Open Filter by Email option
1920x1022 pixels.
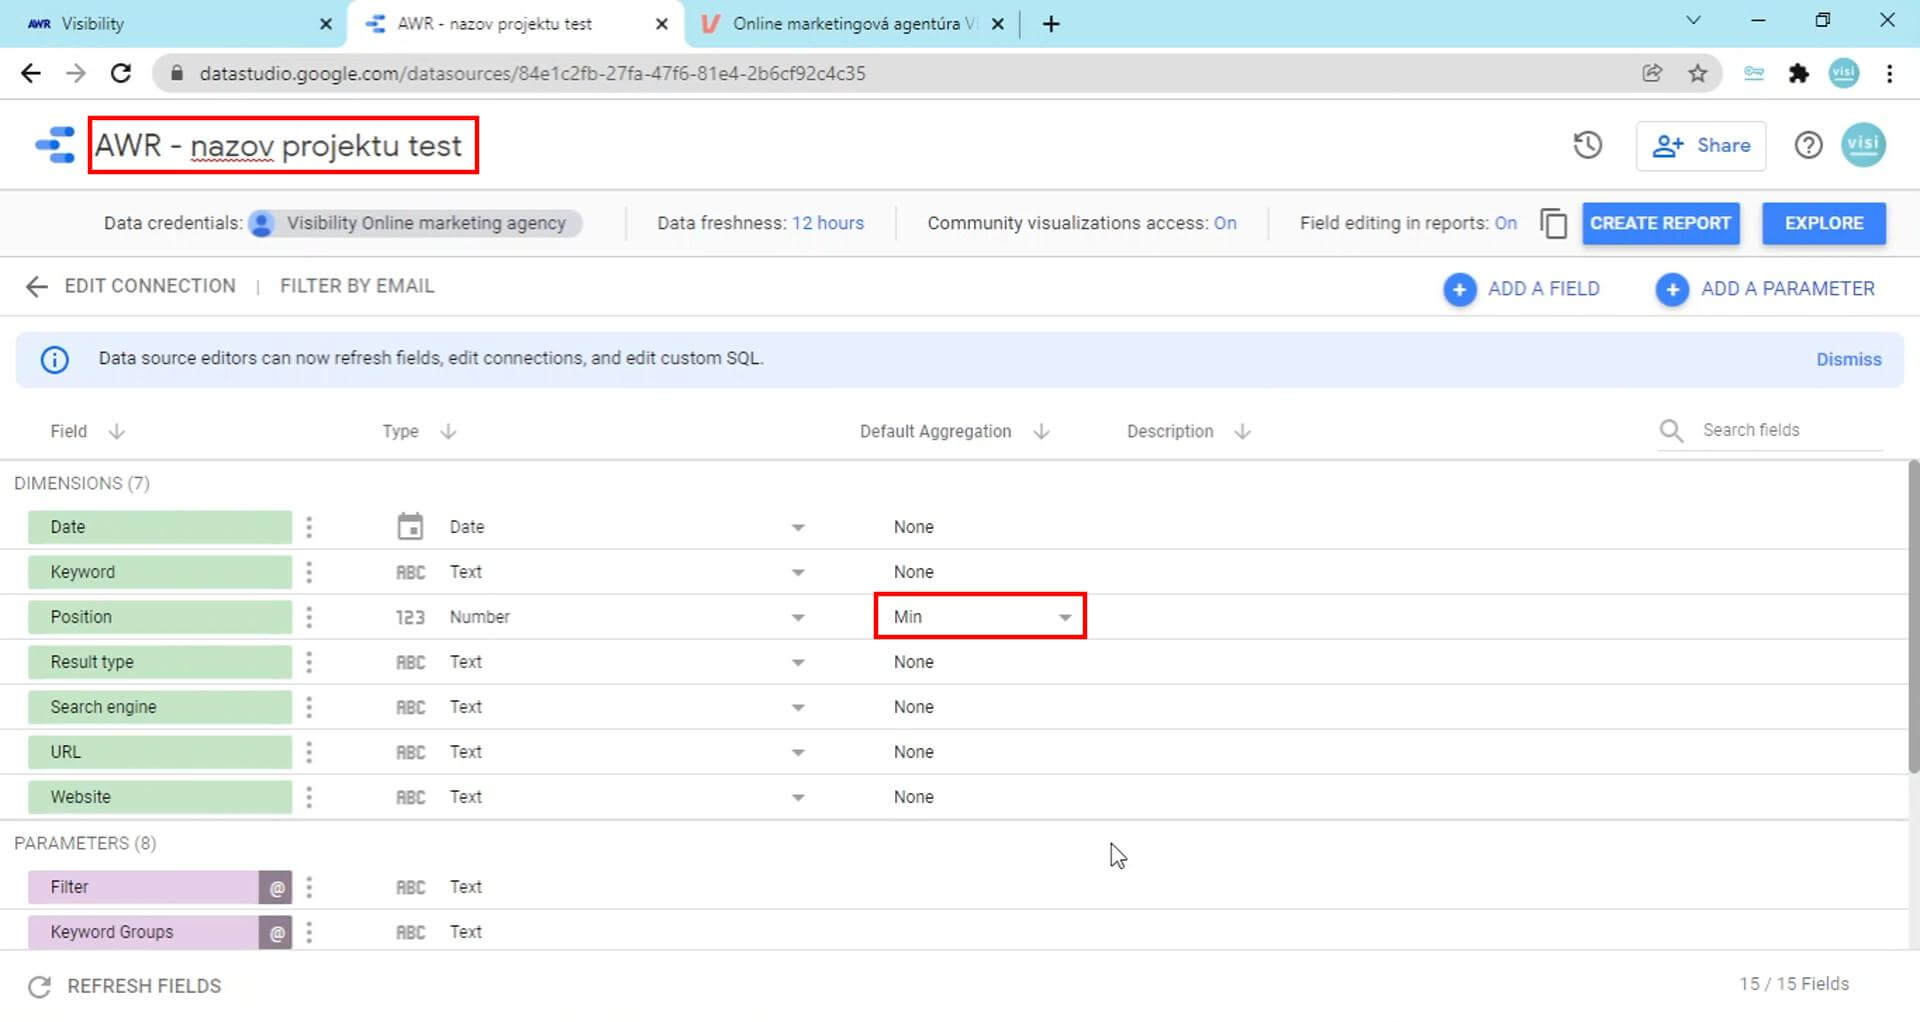click(357, 287)
